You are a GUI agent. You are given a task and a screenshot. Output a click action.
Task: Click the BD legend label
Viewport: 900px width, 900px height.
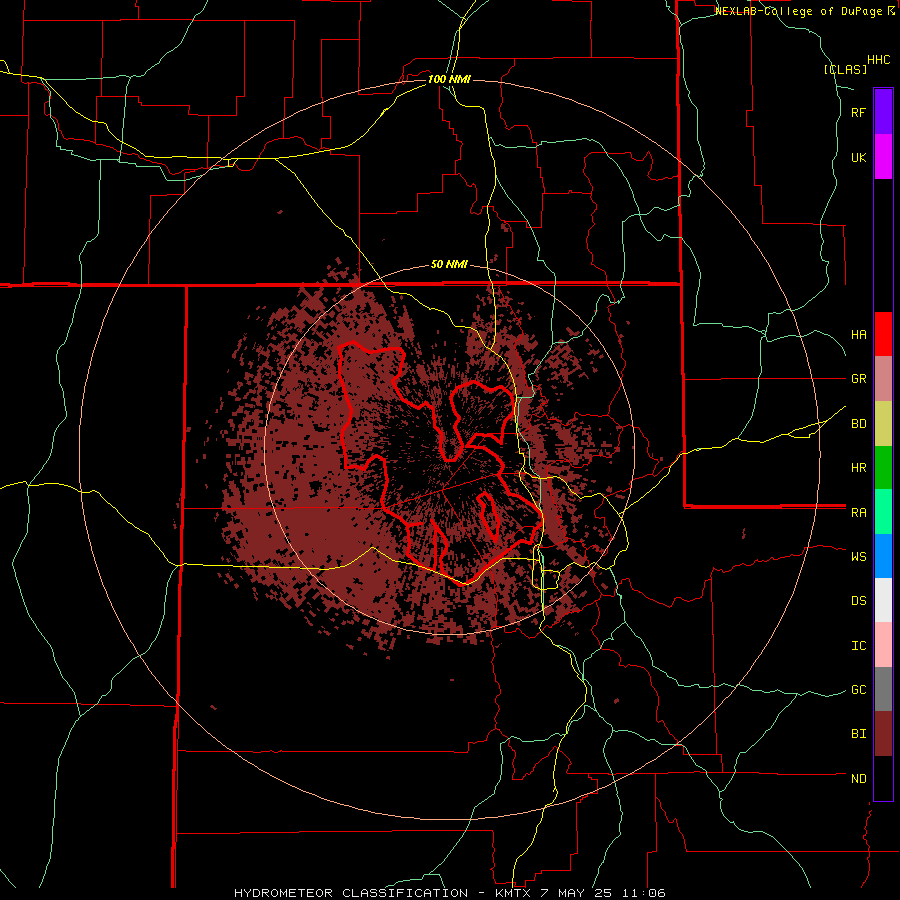pyautogui.click(x=858, y=424)
